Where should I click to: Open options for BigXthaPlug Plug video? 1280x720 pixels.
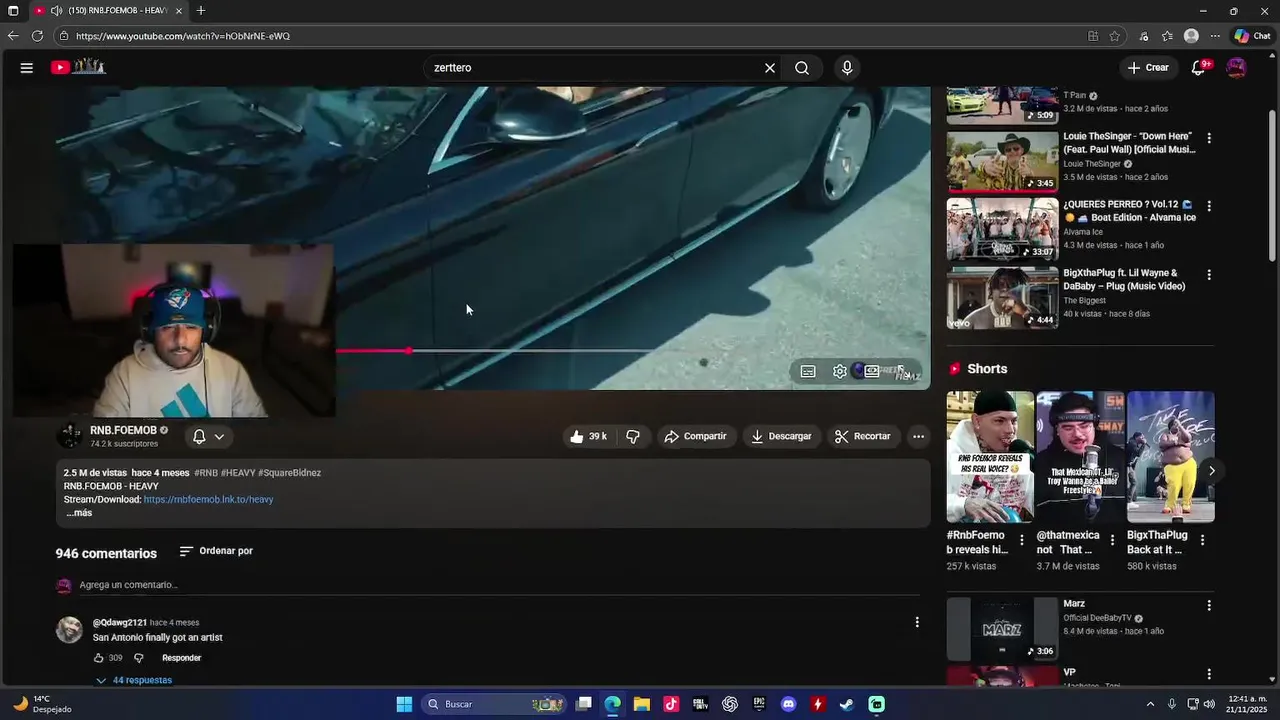click(1209, 274)
